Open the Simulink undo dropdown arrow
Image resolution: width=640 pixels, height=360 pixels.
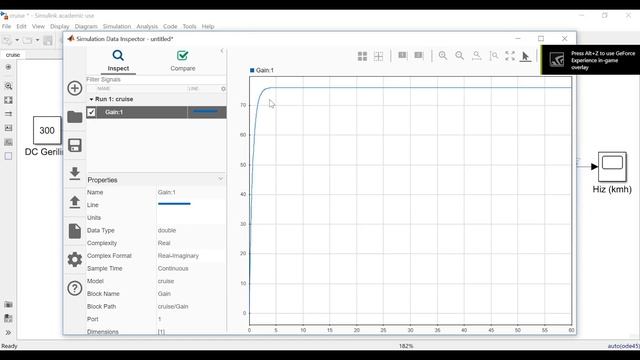point(17,40)
